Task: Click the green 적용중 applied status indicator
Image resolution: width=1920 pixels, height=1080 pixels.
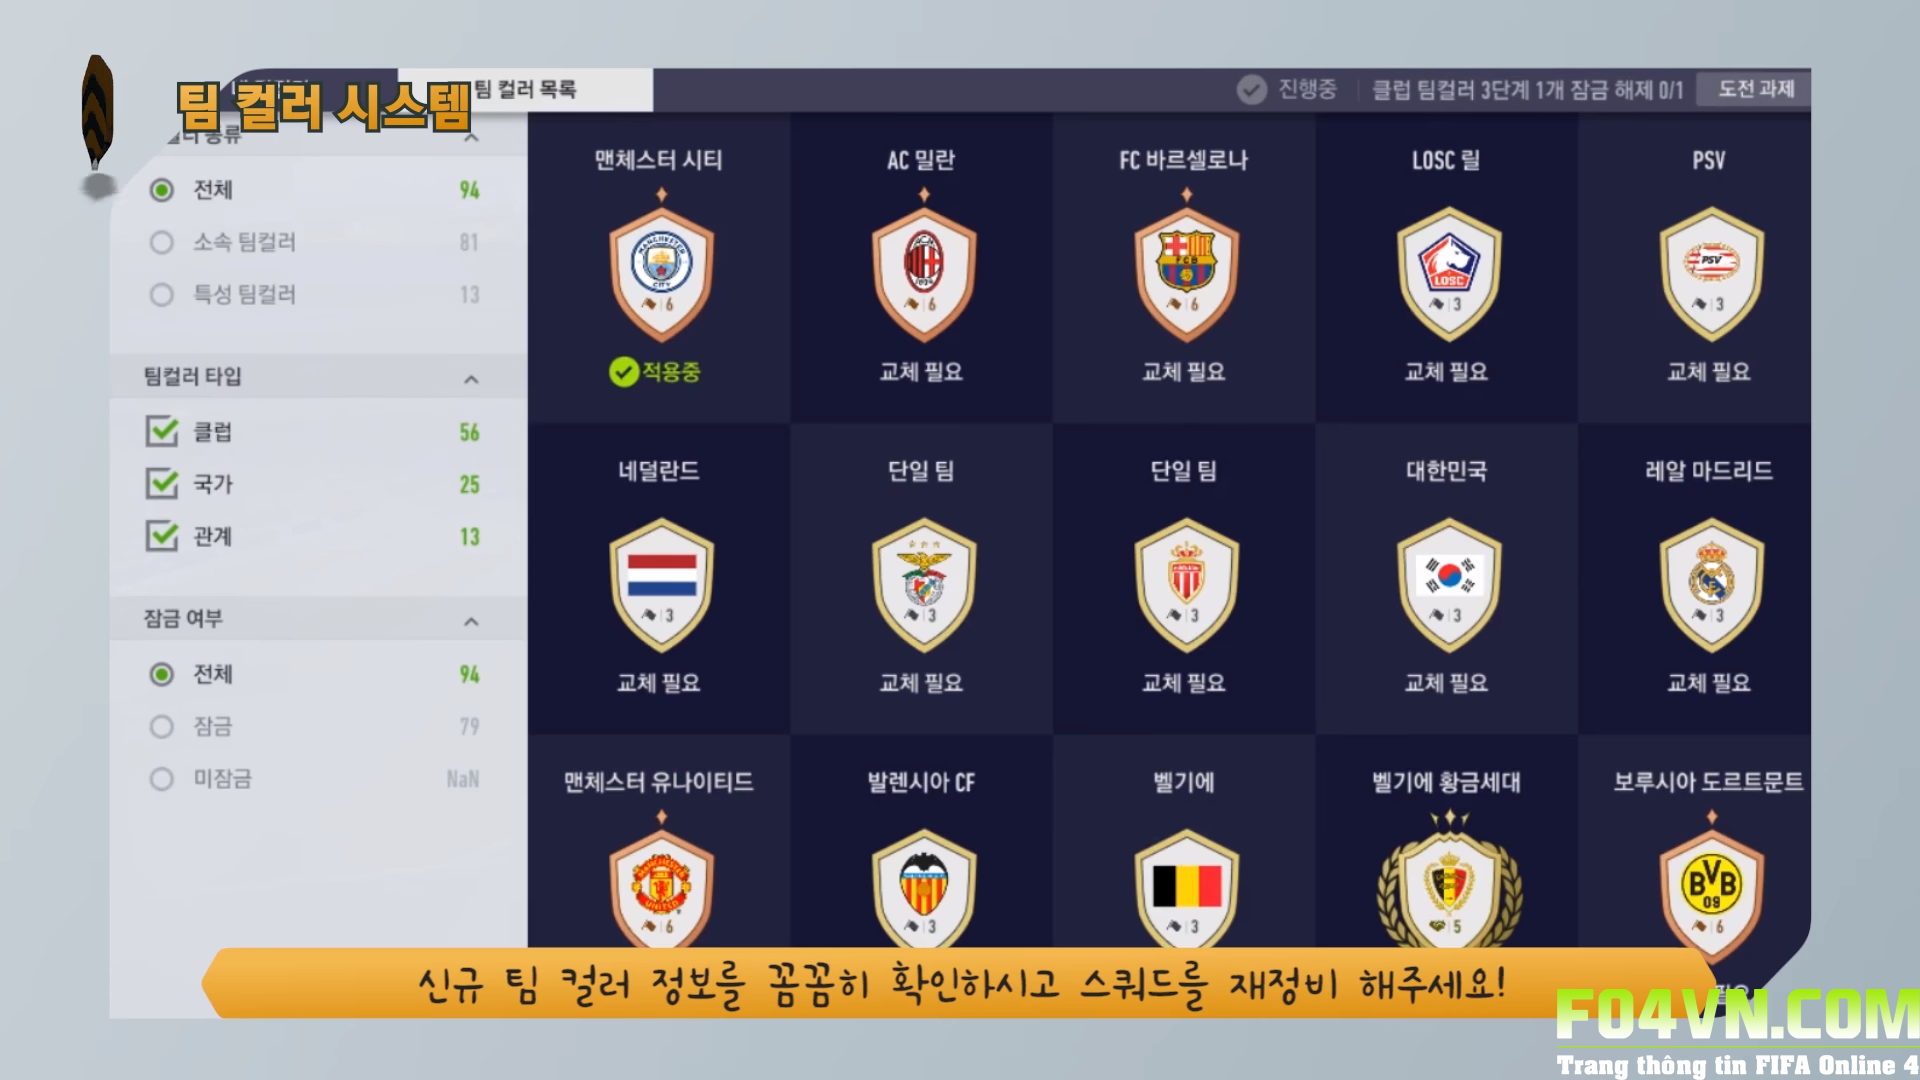Action: click(655, 372)
